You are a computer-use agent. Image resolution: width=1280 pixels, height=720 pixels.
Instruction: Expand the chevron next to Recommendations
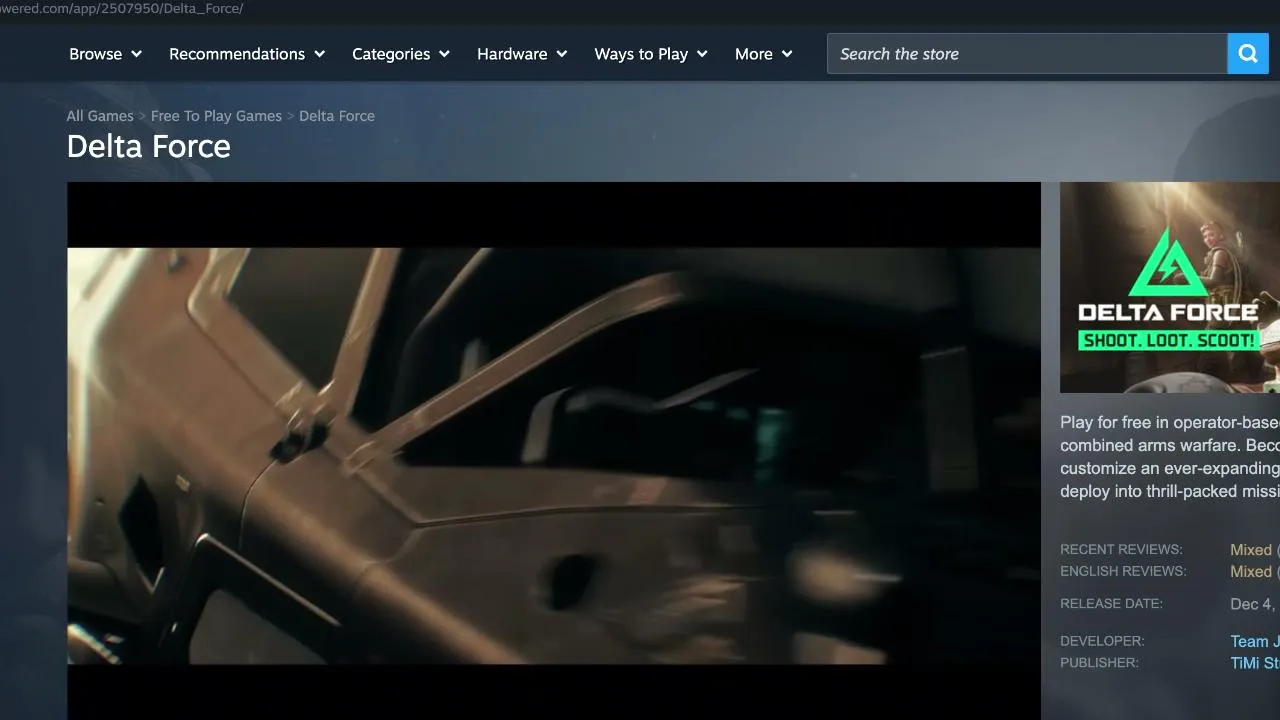pos(320,54)
